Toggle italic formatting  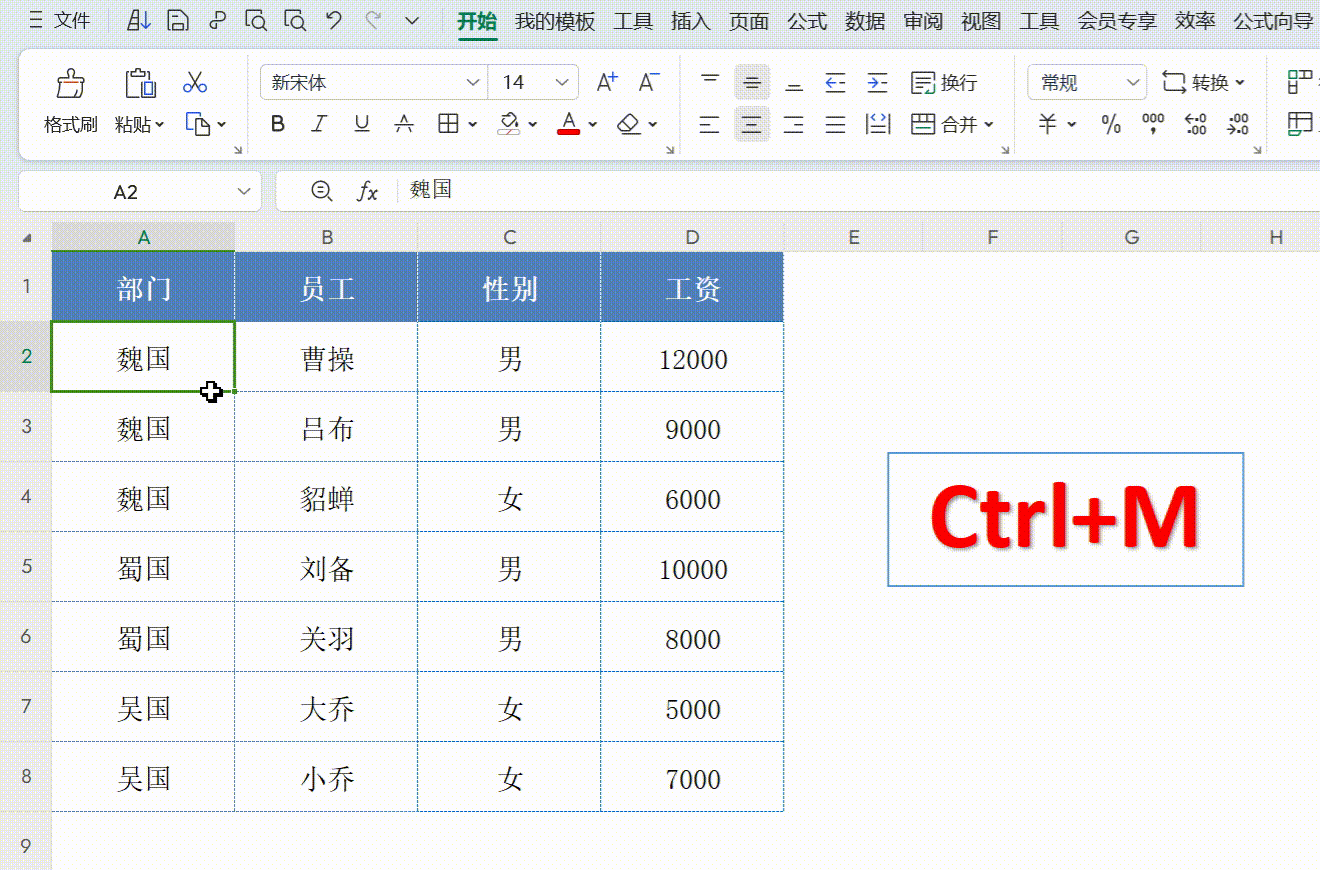click(319, 124)
